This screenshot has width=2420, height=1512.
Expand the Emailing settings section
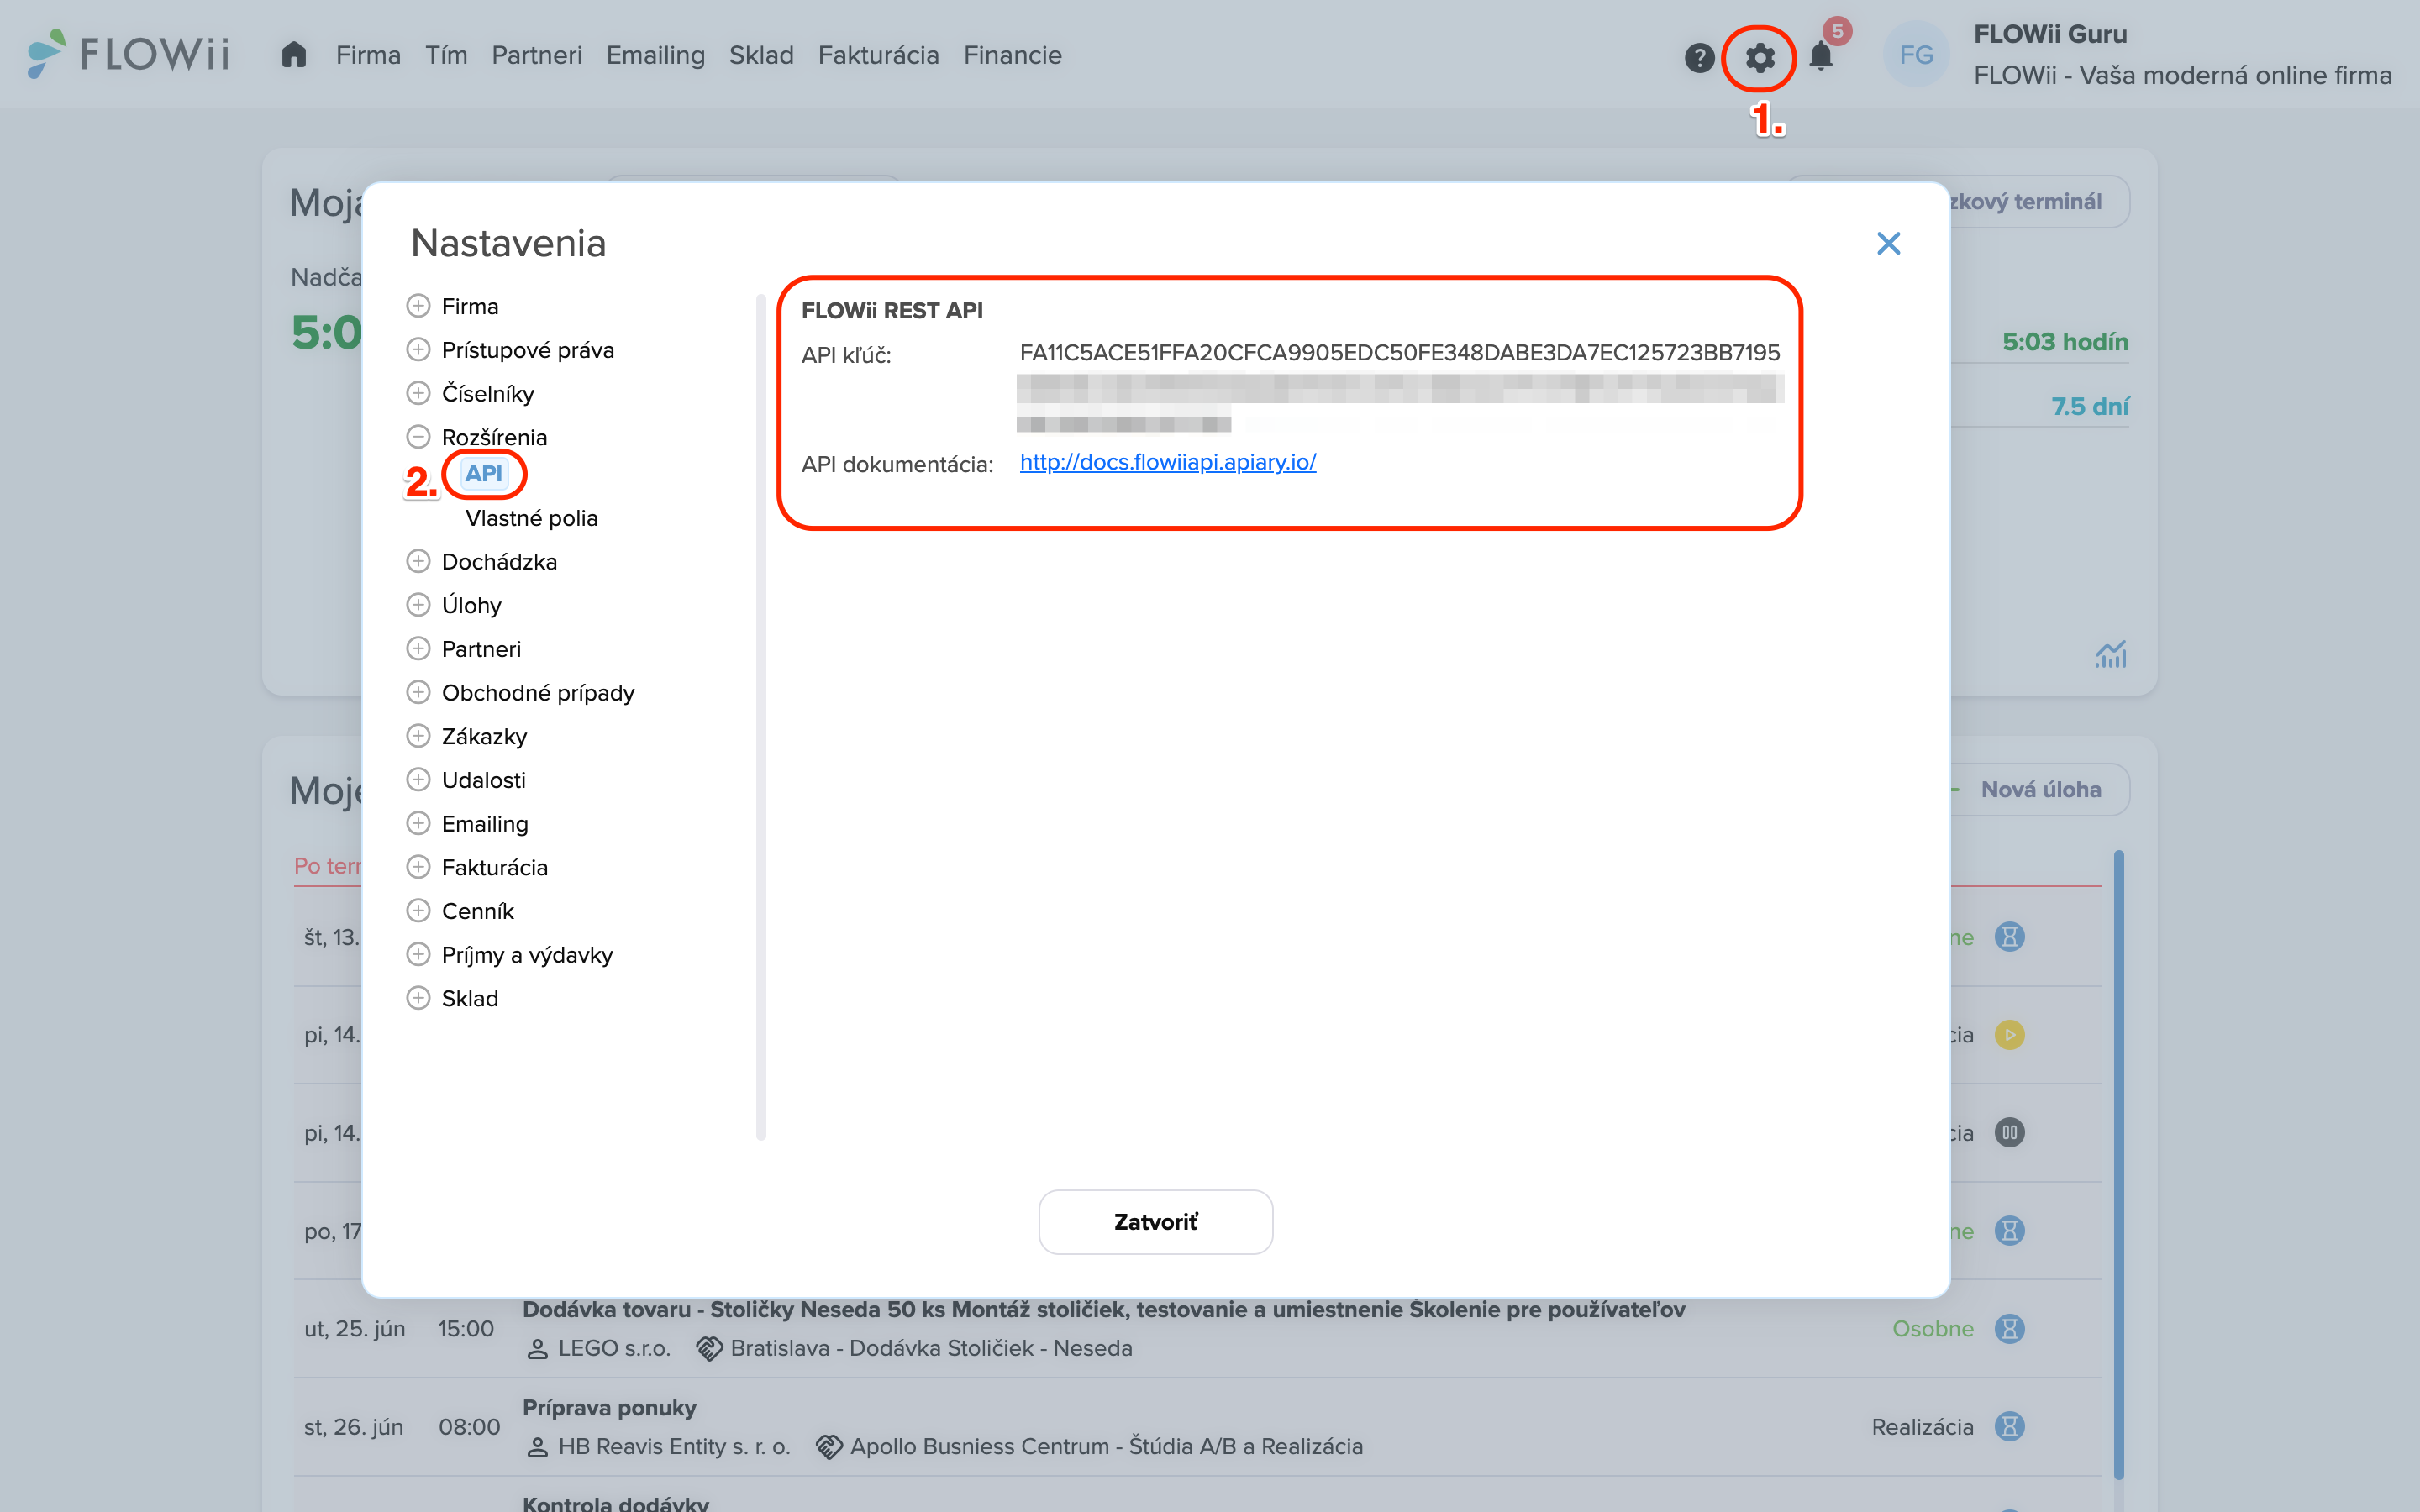pos(418,823)
